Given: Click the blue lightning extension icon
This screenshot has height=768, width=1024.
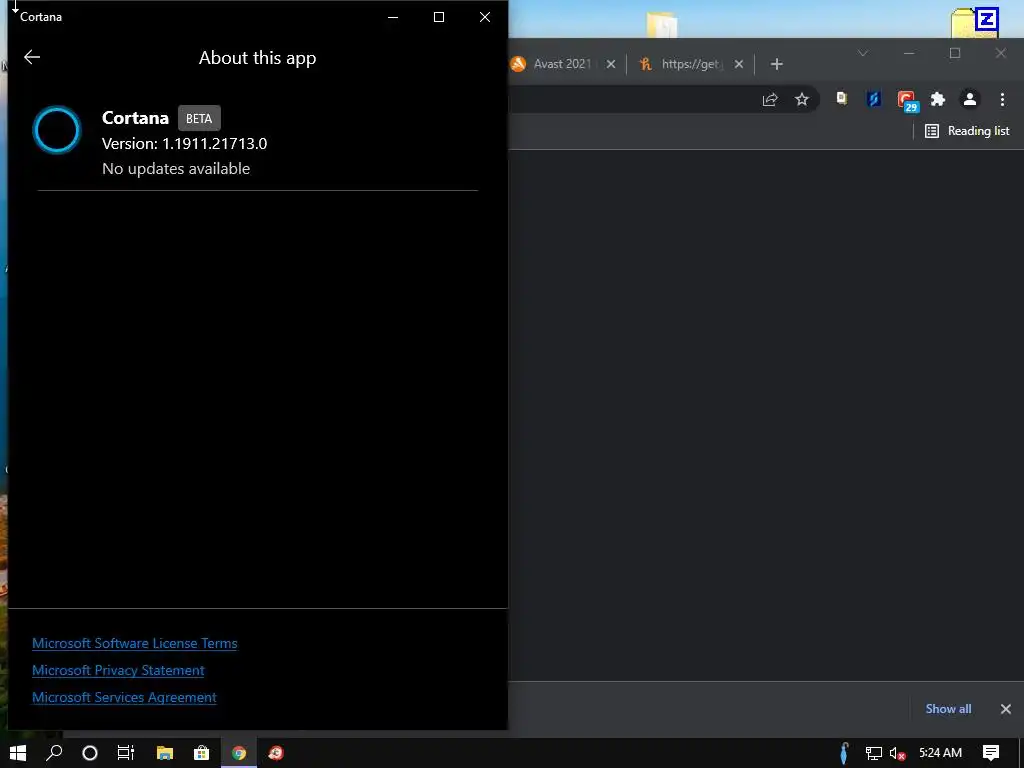Looking at the screenshot, I should click(874, 99).
